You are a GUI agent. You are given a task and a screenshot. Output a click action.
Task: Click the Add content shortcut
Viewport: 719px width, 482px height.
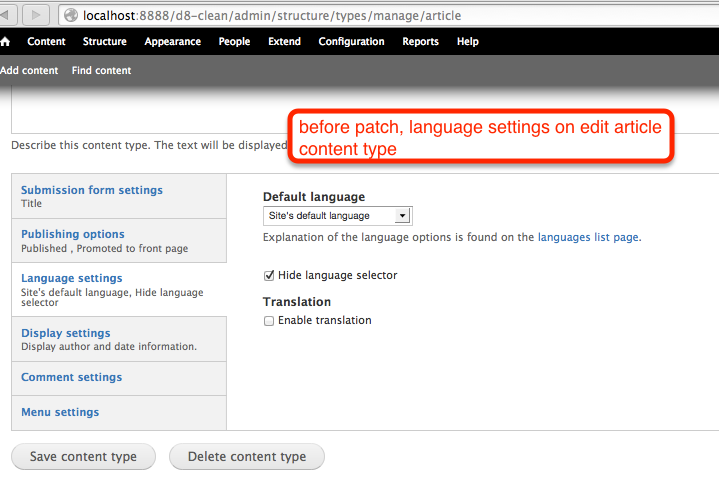[x=29, y=71]
